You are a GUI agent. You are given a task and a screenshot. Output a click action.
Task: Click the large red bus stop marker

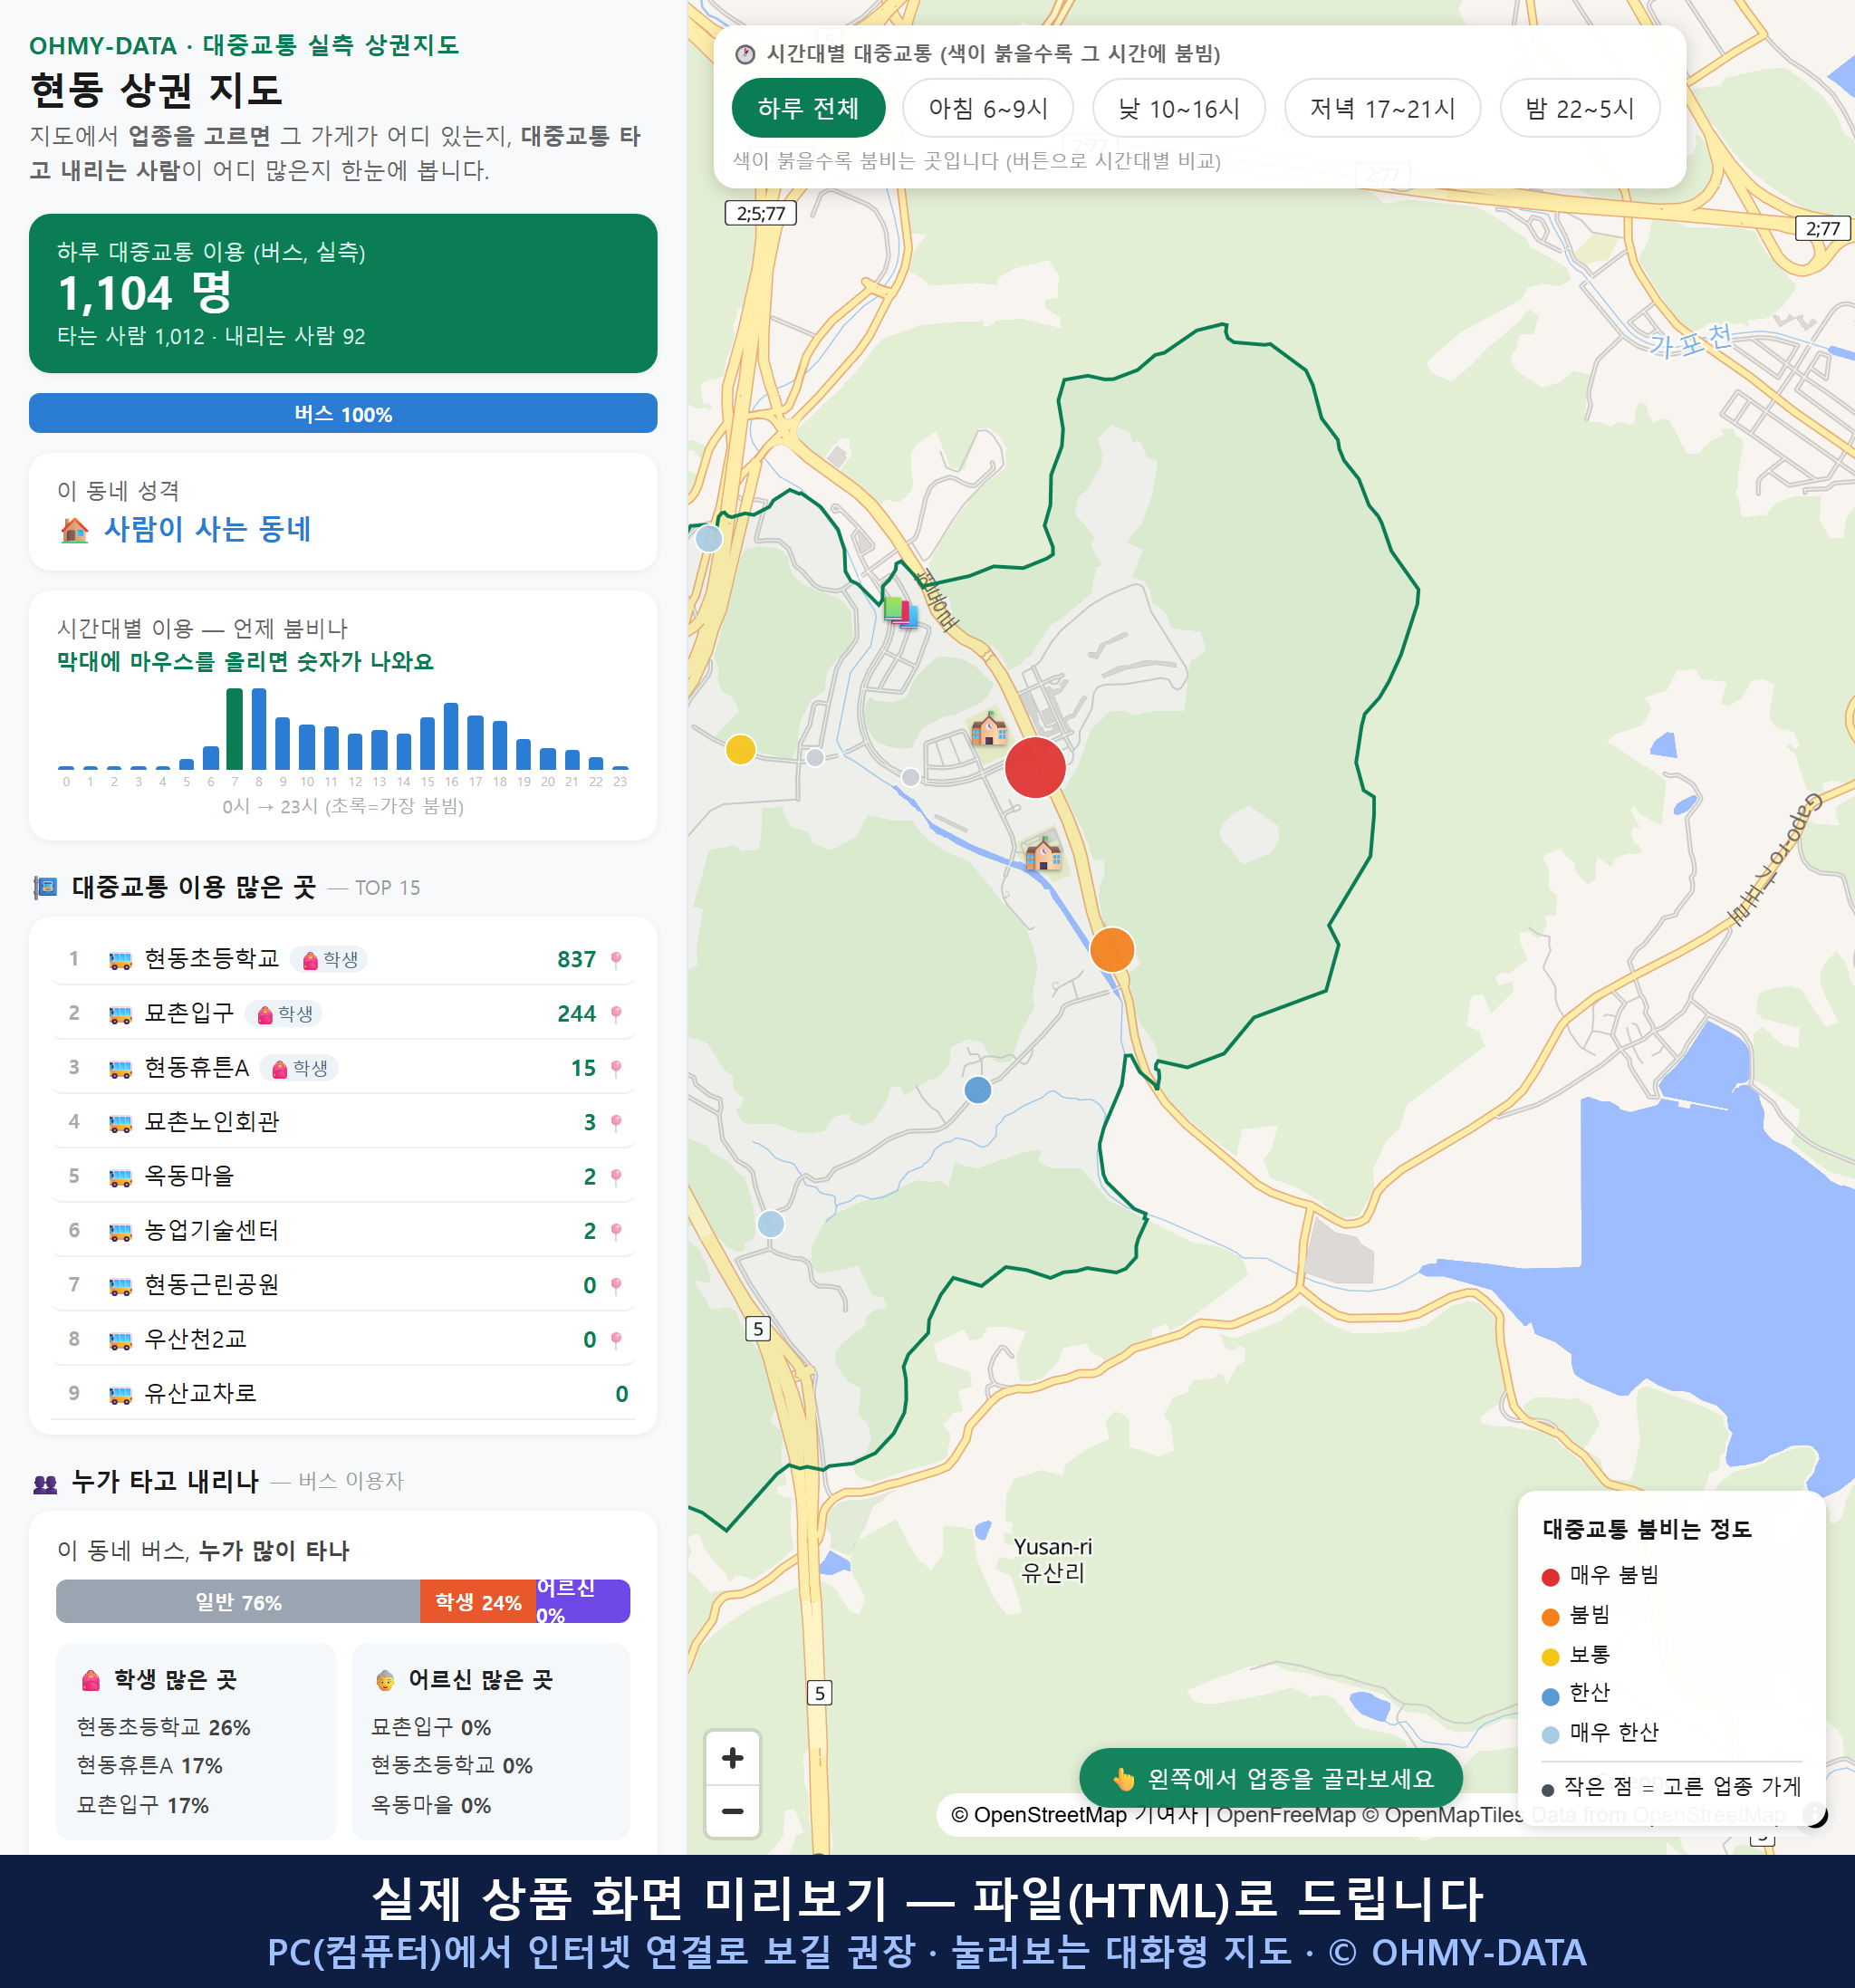(1034, 767)
